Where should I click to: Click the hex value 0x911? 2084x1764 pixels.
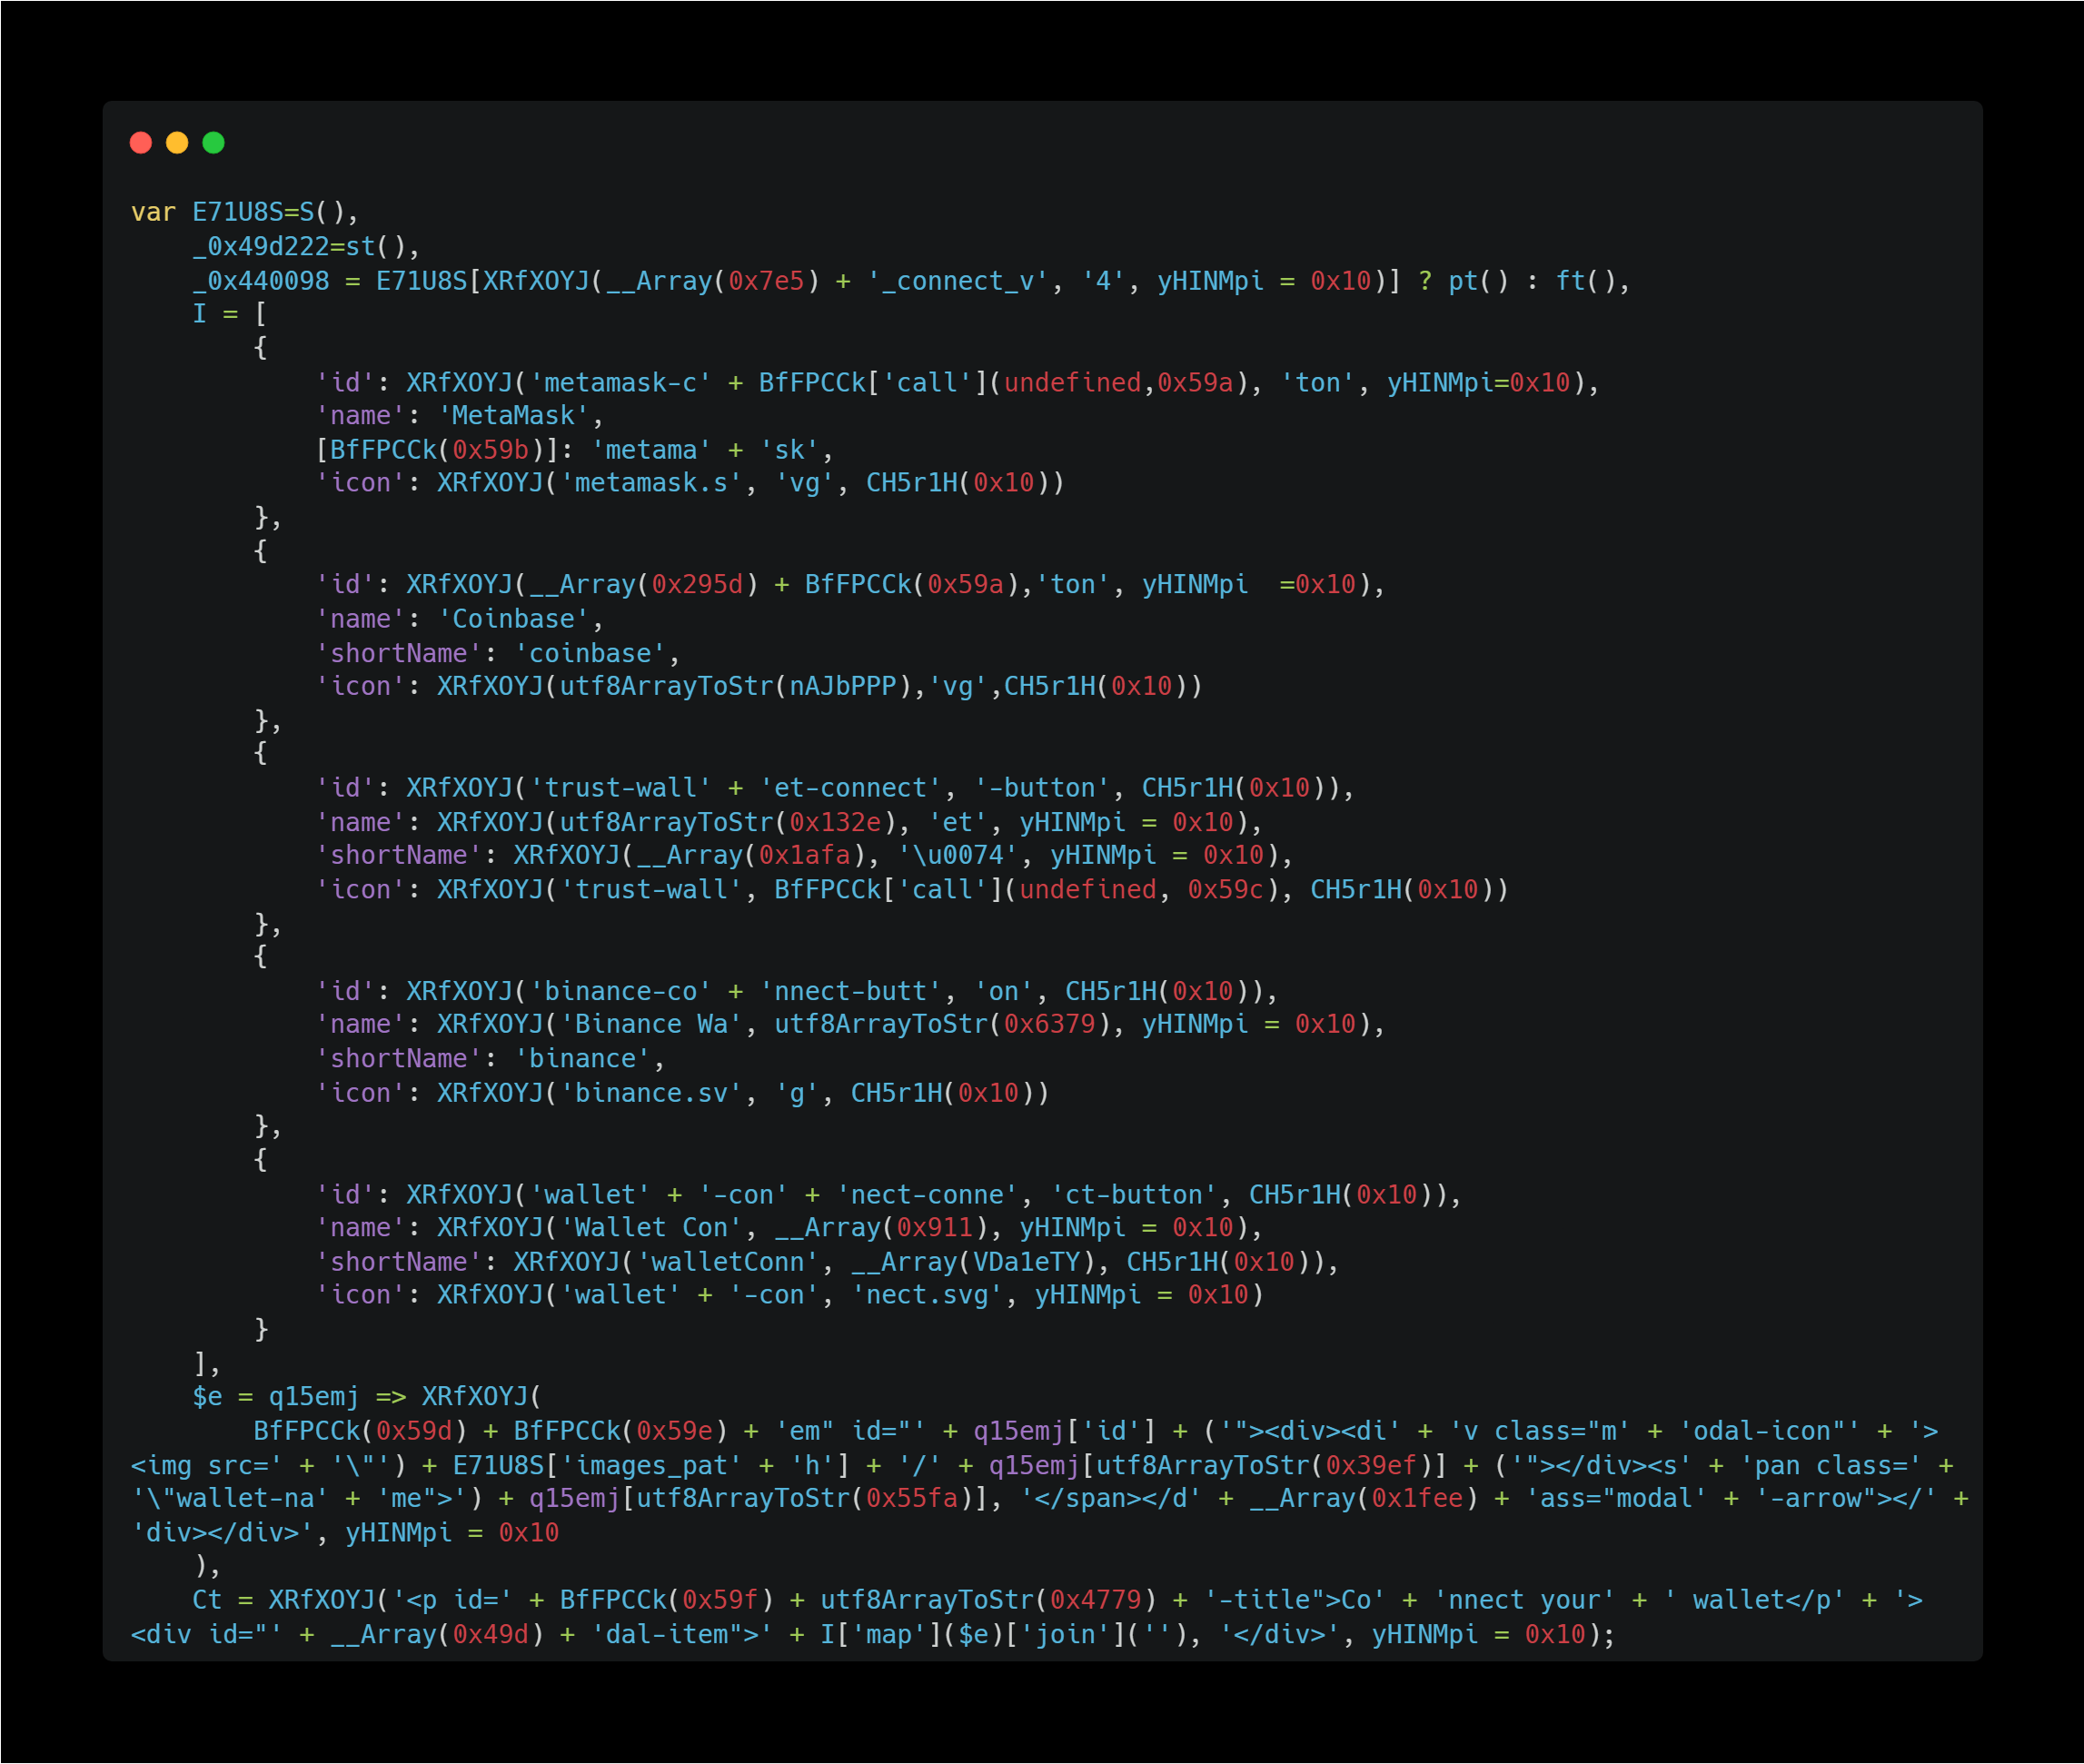click(x=935, y=1228)
